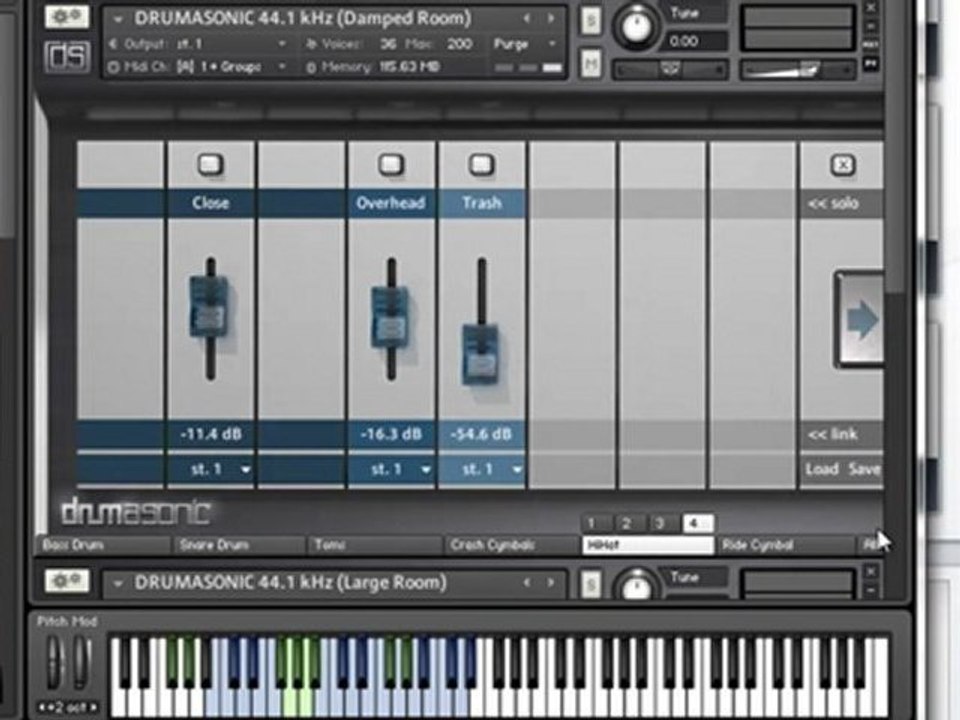The width and height of the screenshot is (960, 720).
Task: Open the Bass Drum tab
Action: 103,545
